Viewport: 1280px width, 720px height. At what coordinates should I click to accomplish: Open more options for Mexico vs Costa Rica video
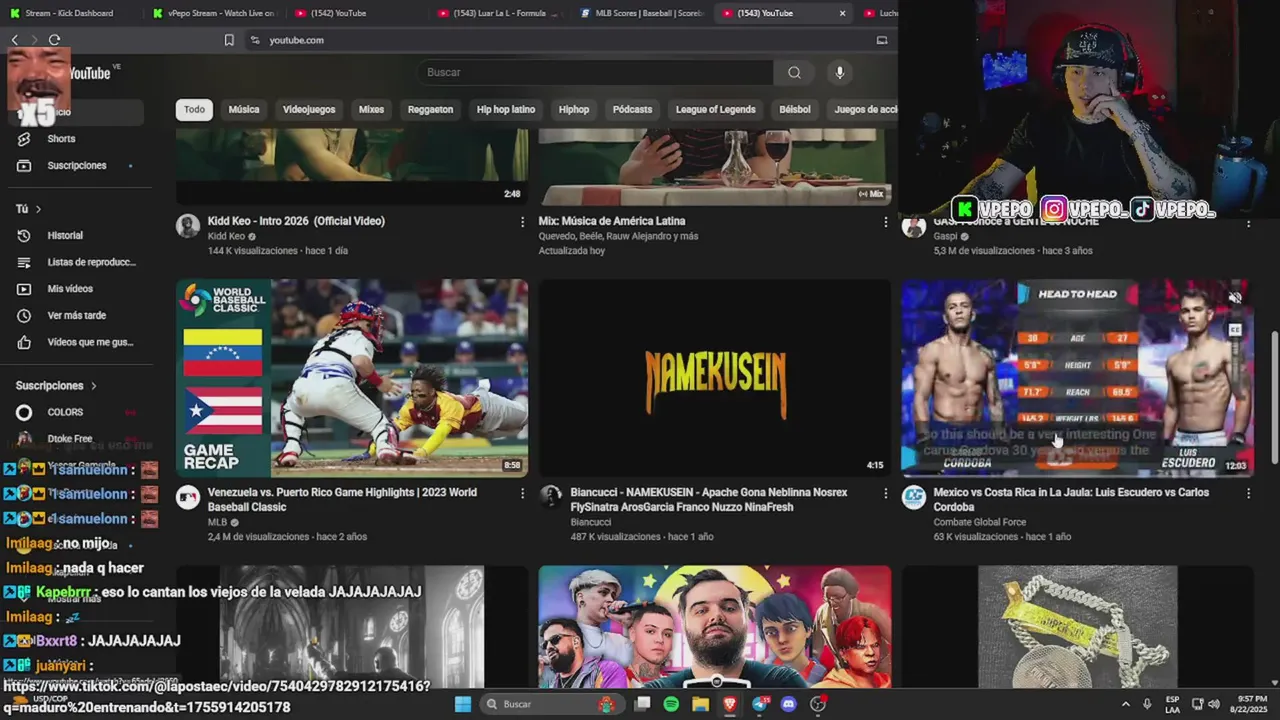point(1248,493)
